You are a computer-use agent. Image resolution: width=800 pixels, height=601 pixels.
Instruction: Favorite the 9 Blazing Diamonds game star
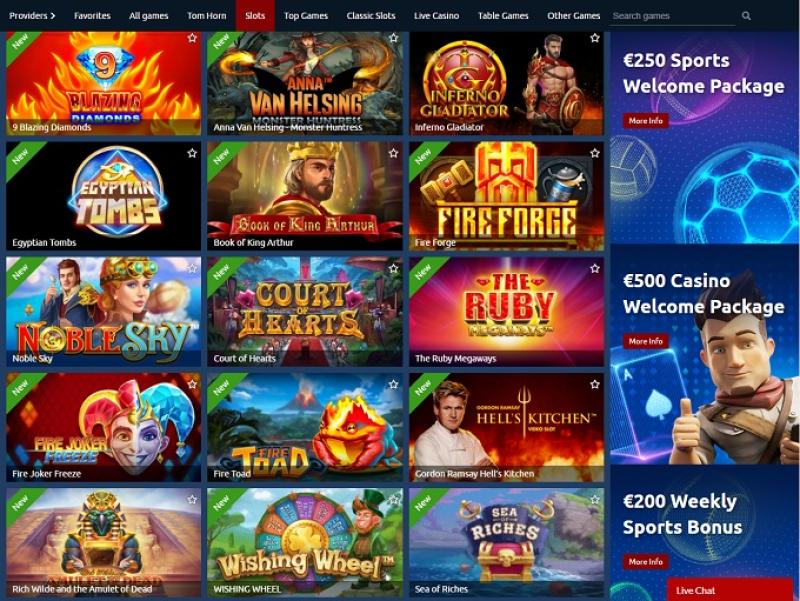tap(192, 38)
